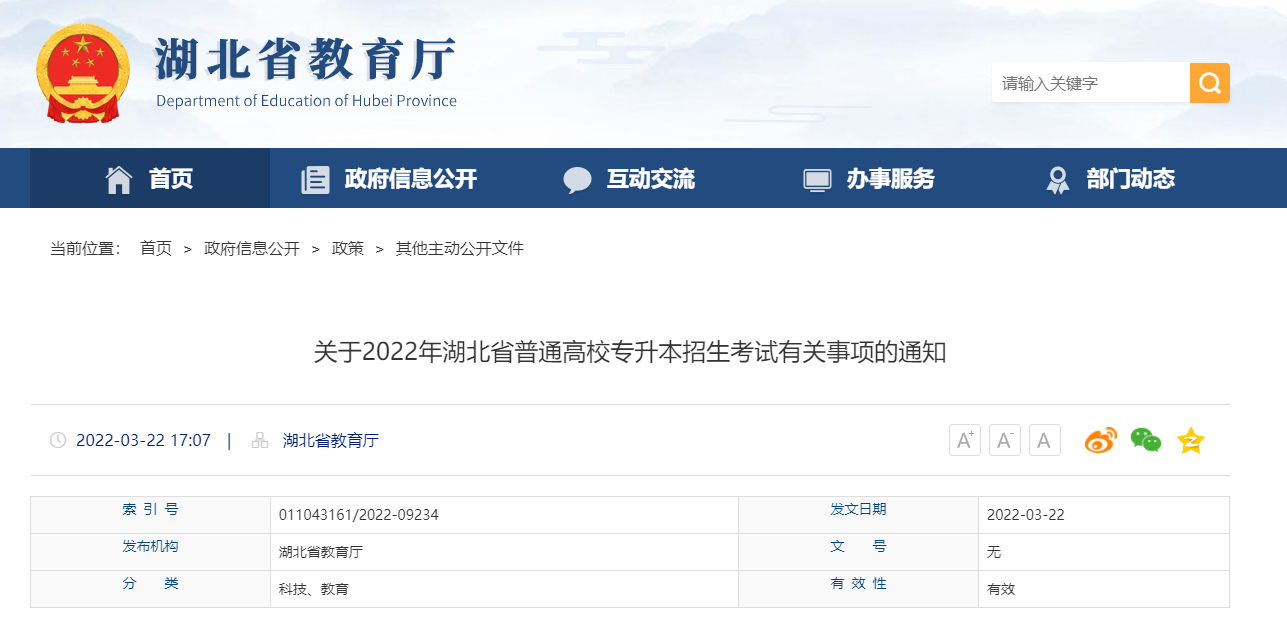Share to Weibo via the orange icon
Image resolution: width=1287 pixels, height=633 pixels.
pos(1101,440)
